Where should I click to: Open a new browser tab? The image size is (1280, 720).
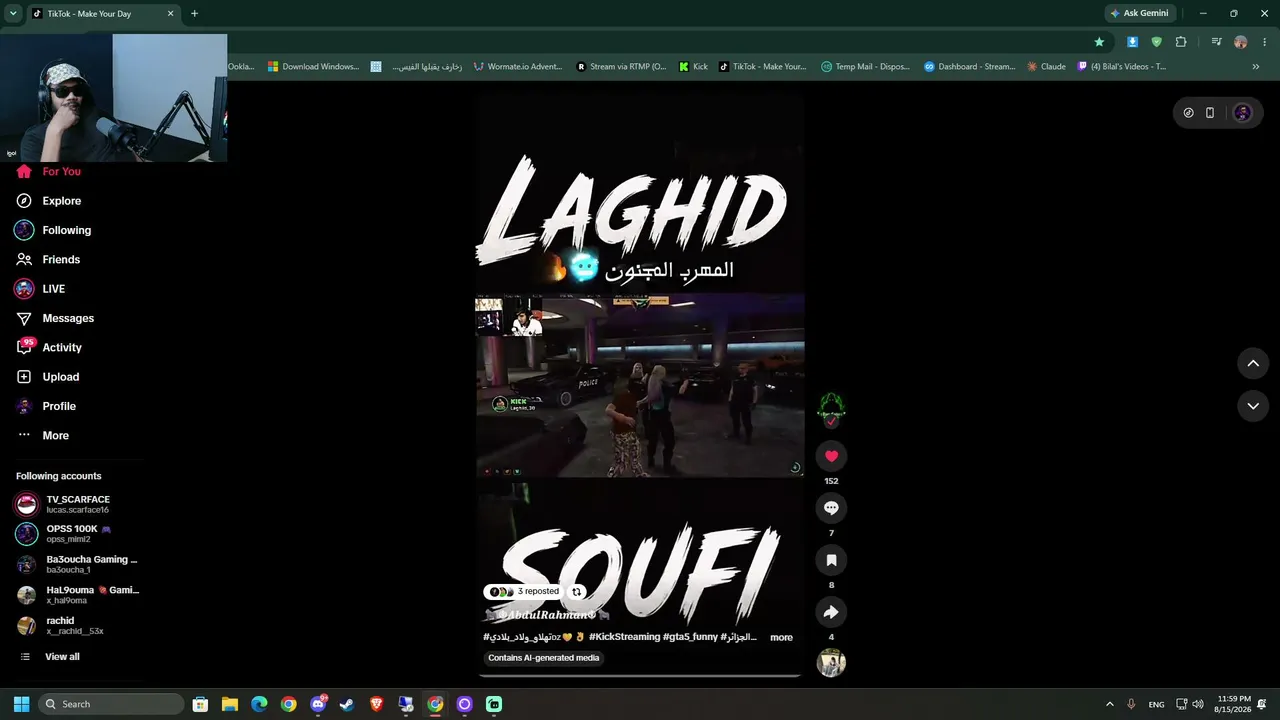point(194,14)
